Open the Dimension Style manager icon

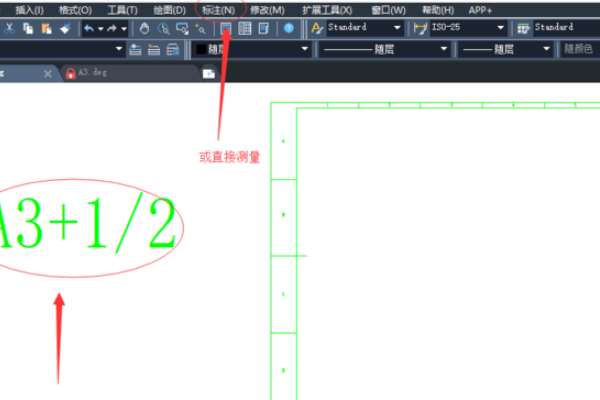click(x=420, y=28)
